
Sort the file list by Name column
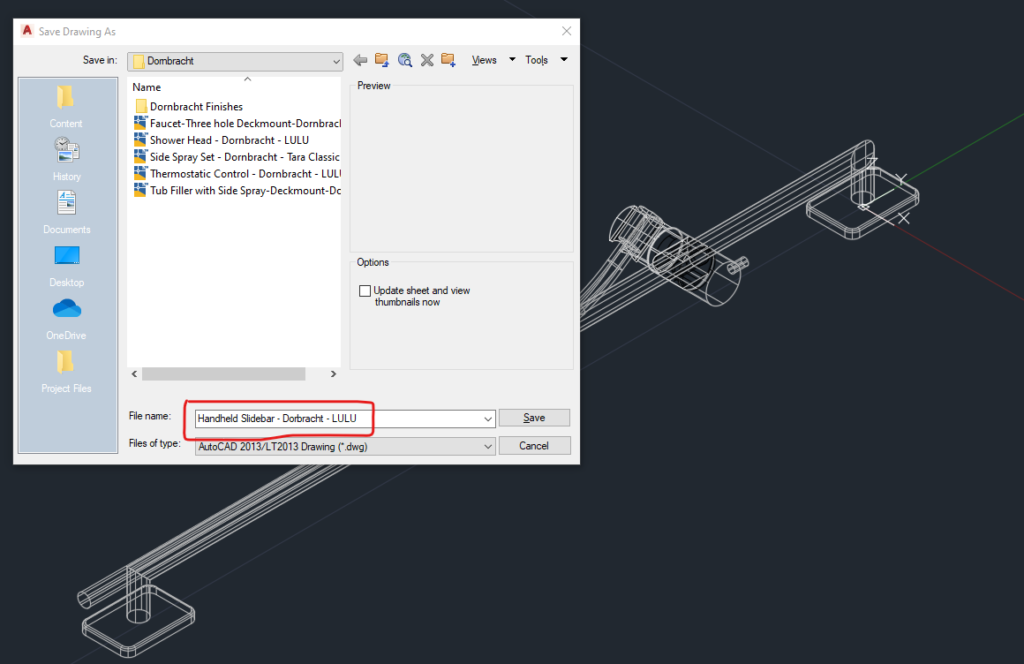[146, 87]
